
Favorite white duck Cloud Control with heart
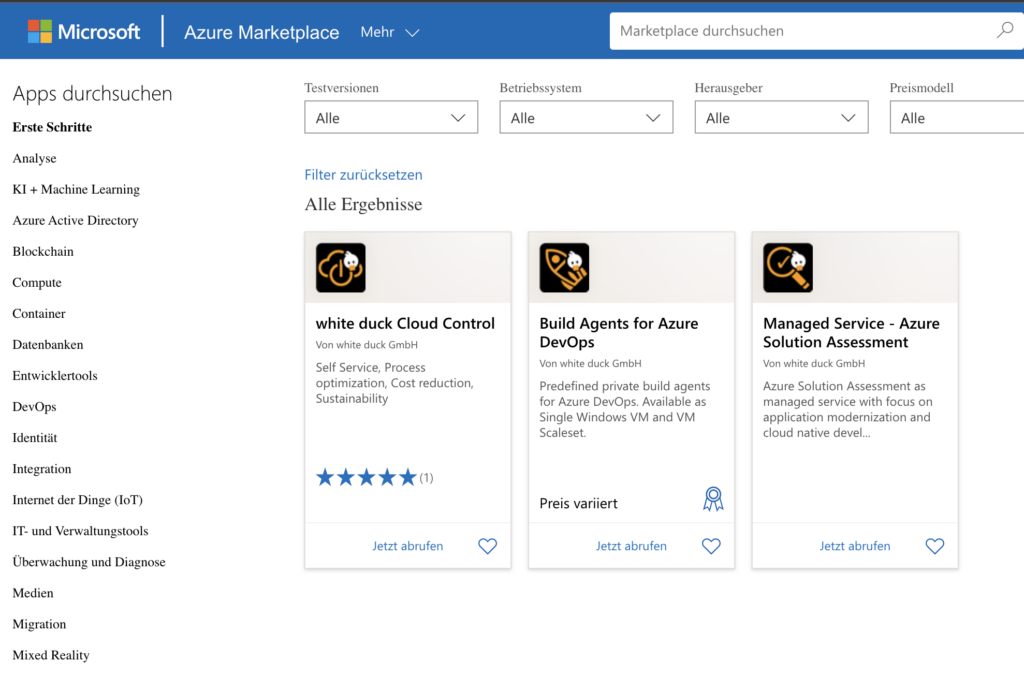pos(487,546)
